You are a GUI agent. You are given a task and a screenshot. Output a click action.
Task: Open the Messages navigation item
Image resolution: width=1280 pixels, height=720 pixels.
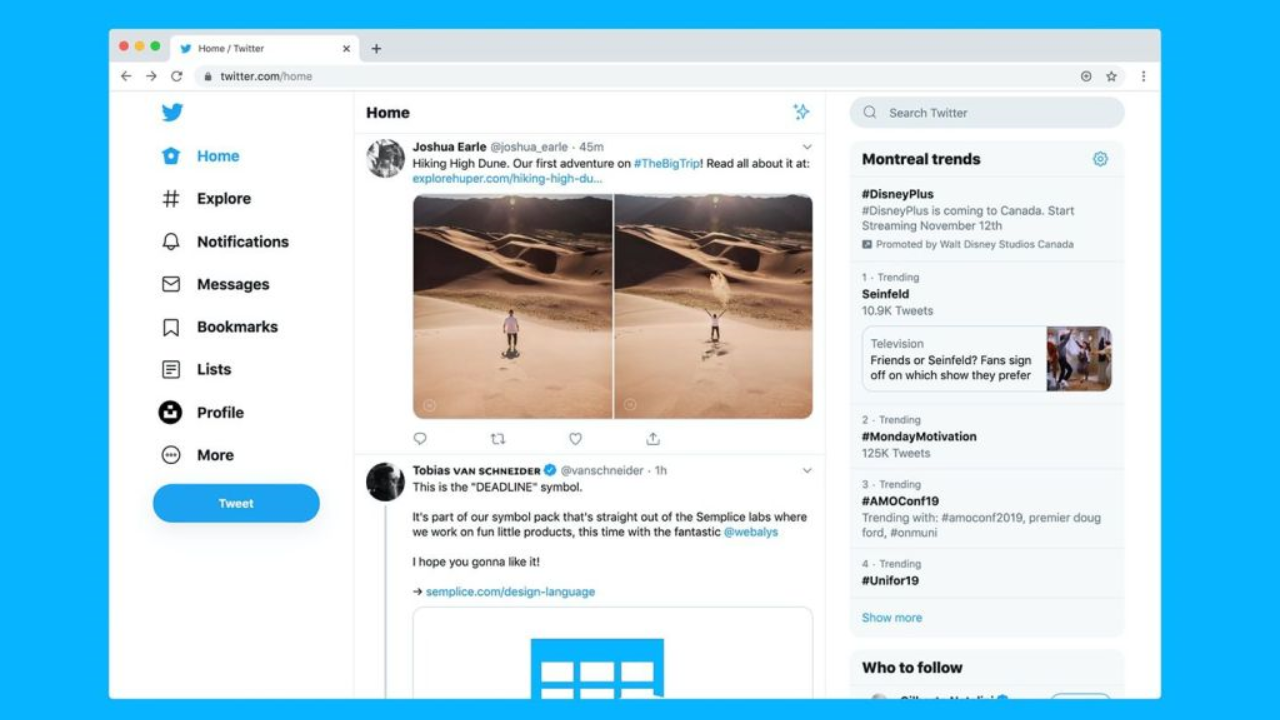pyautogui.click(x=215, y=284)
